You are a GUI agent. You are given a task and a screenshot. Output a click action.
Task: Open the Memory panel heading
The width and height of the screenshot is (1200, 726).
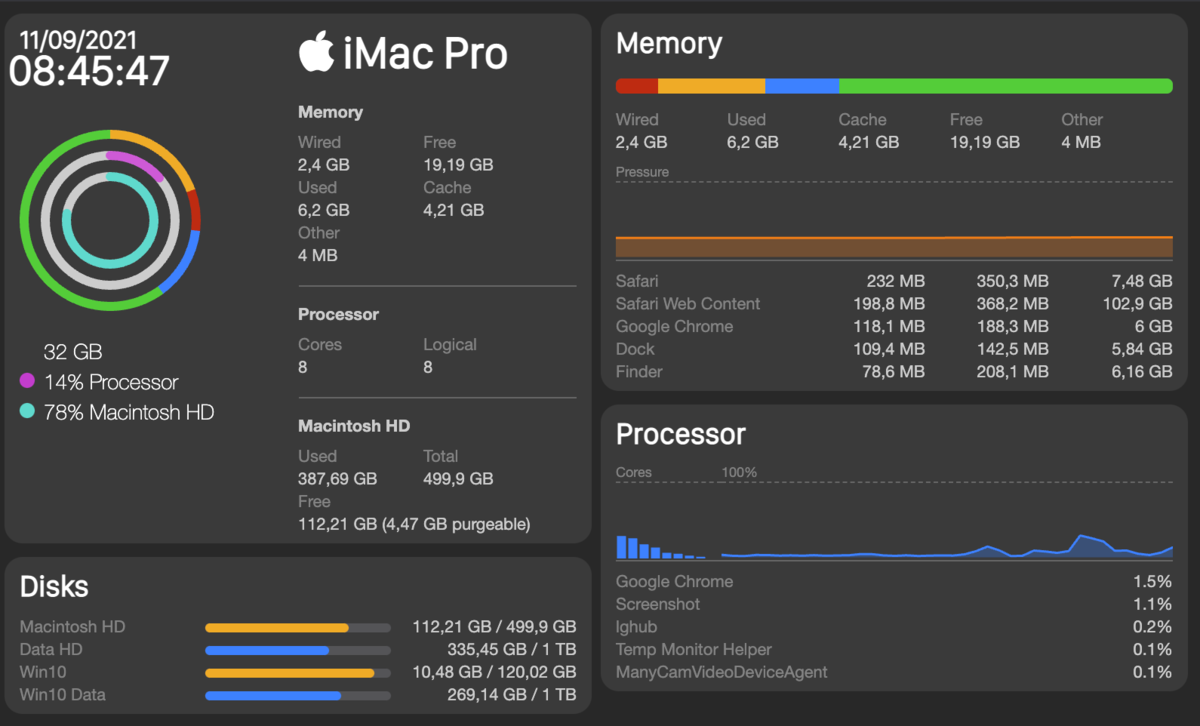669,44
